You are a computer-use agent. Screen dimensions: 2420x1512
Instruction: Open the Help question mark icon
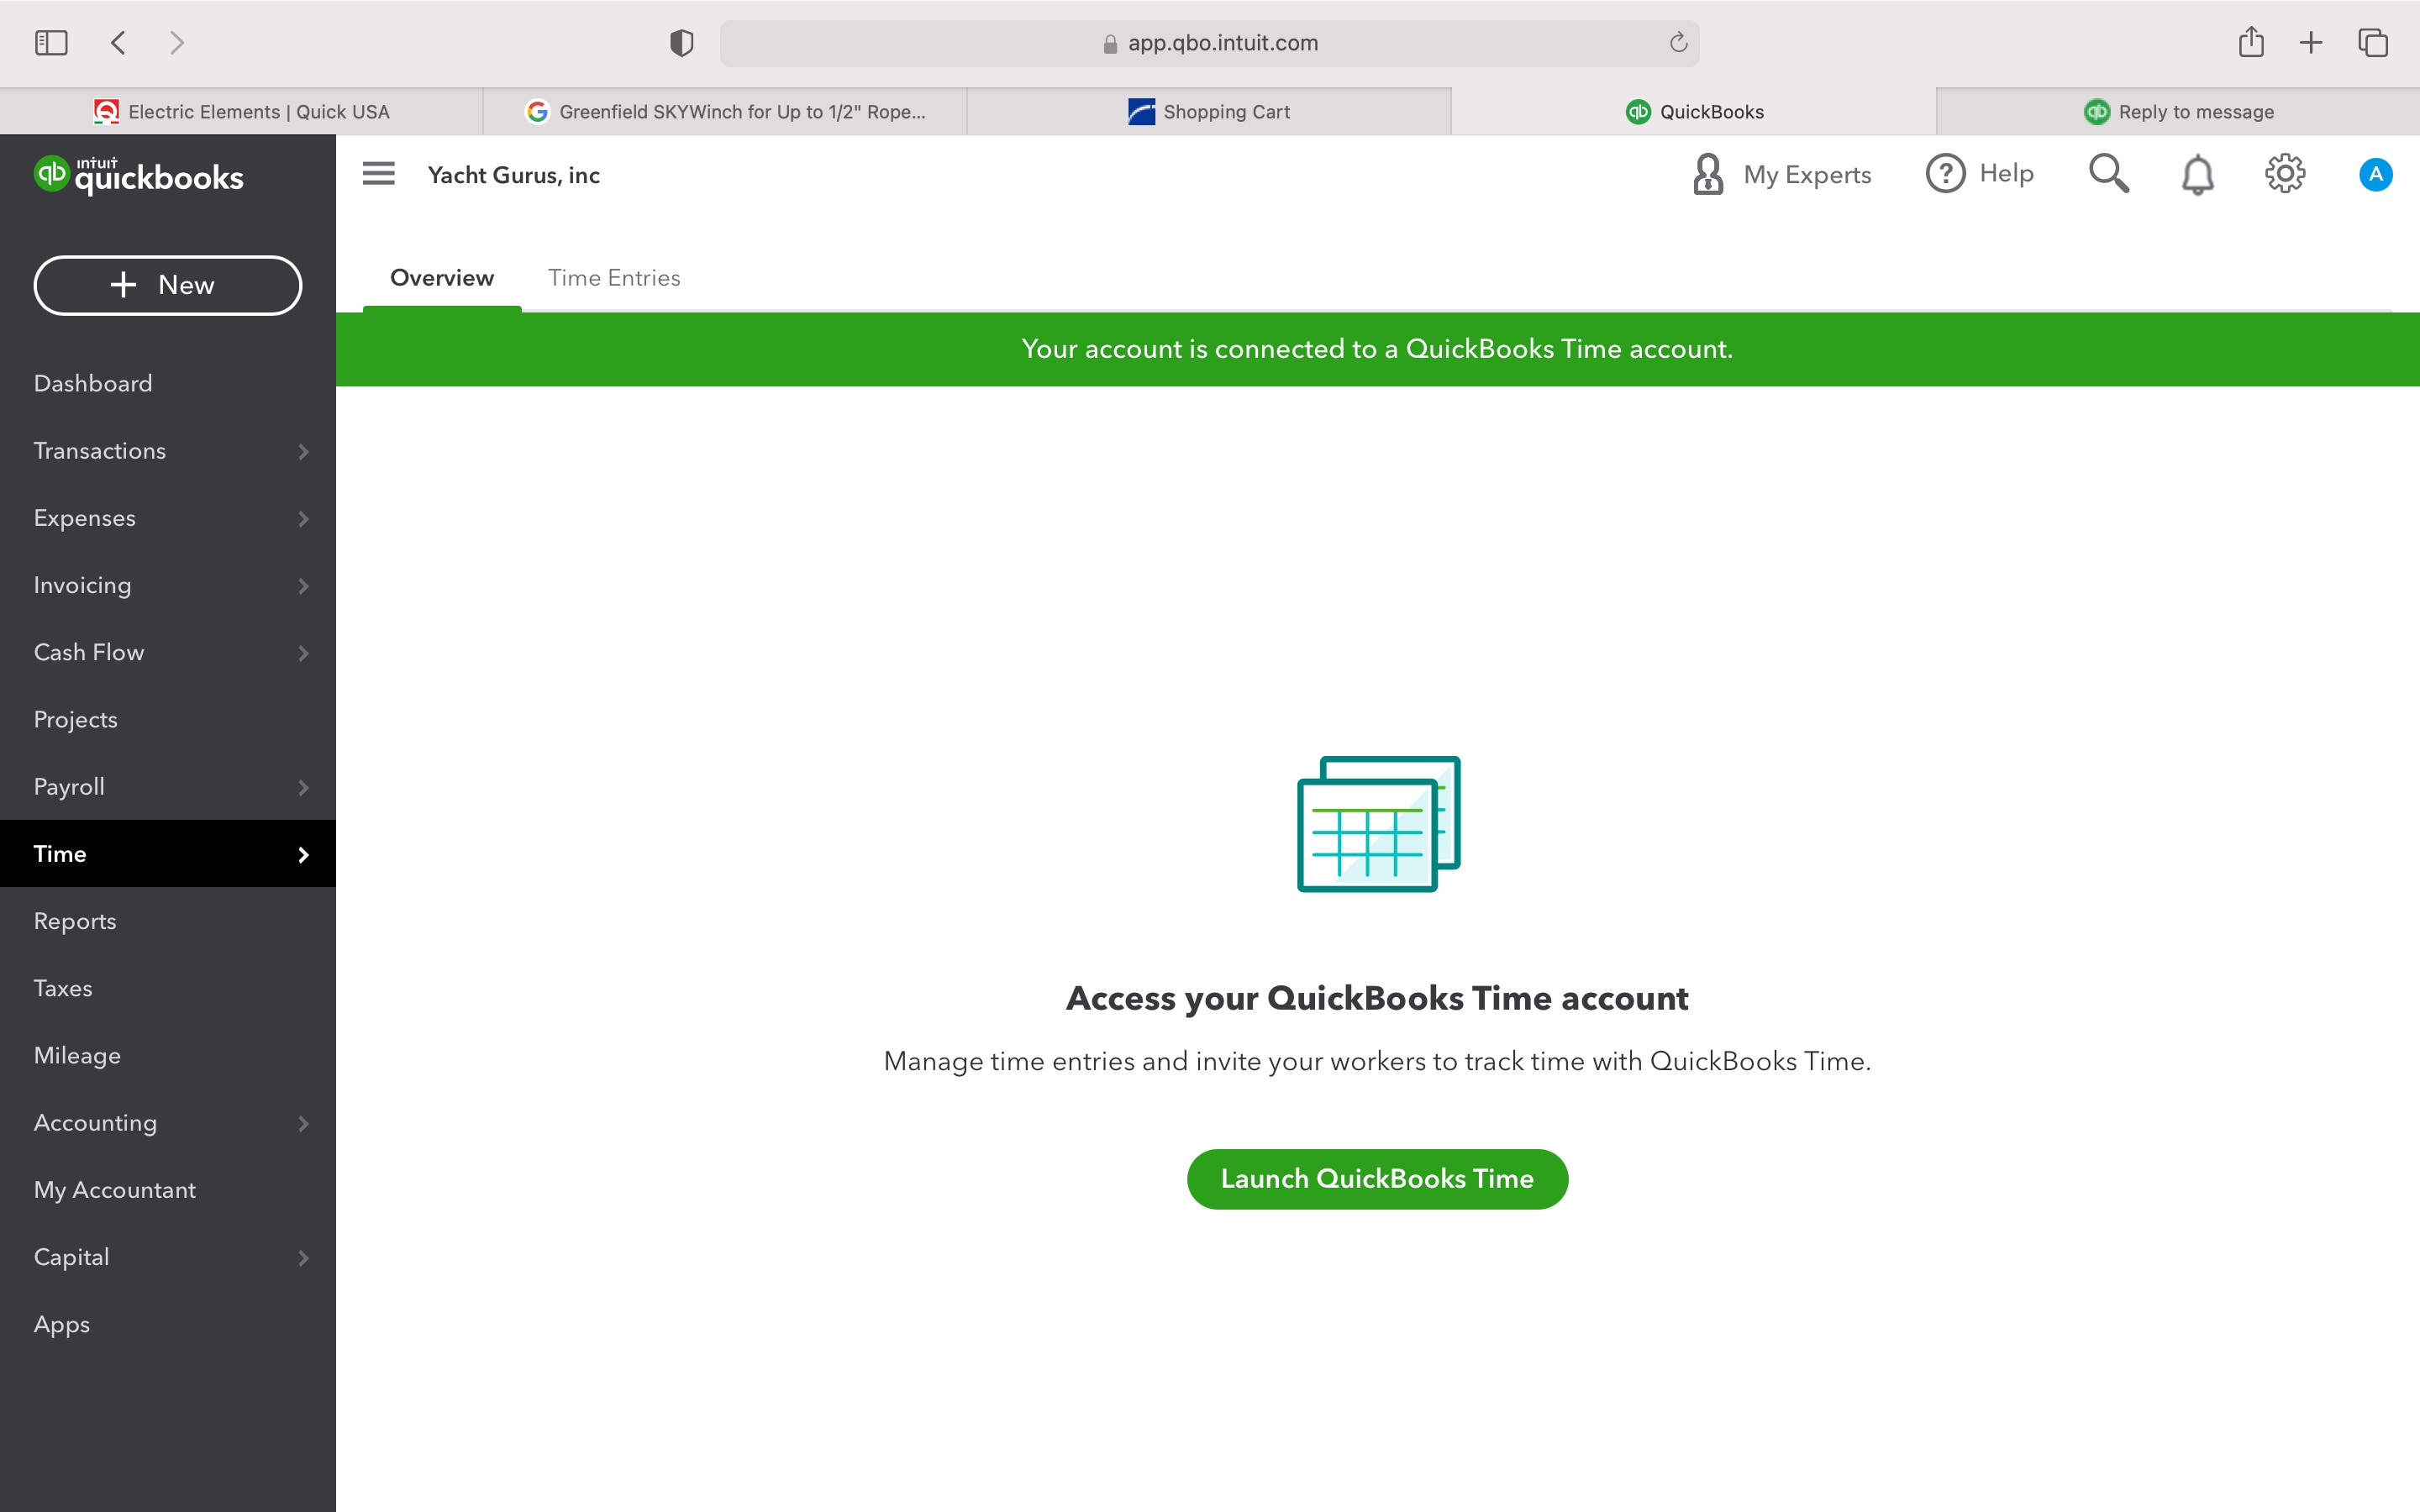click(x=1944, y=173)
